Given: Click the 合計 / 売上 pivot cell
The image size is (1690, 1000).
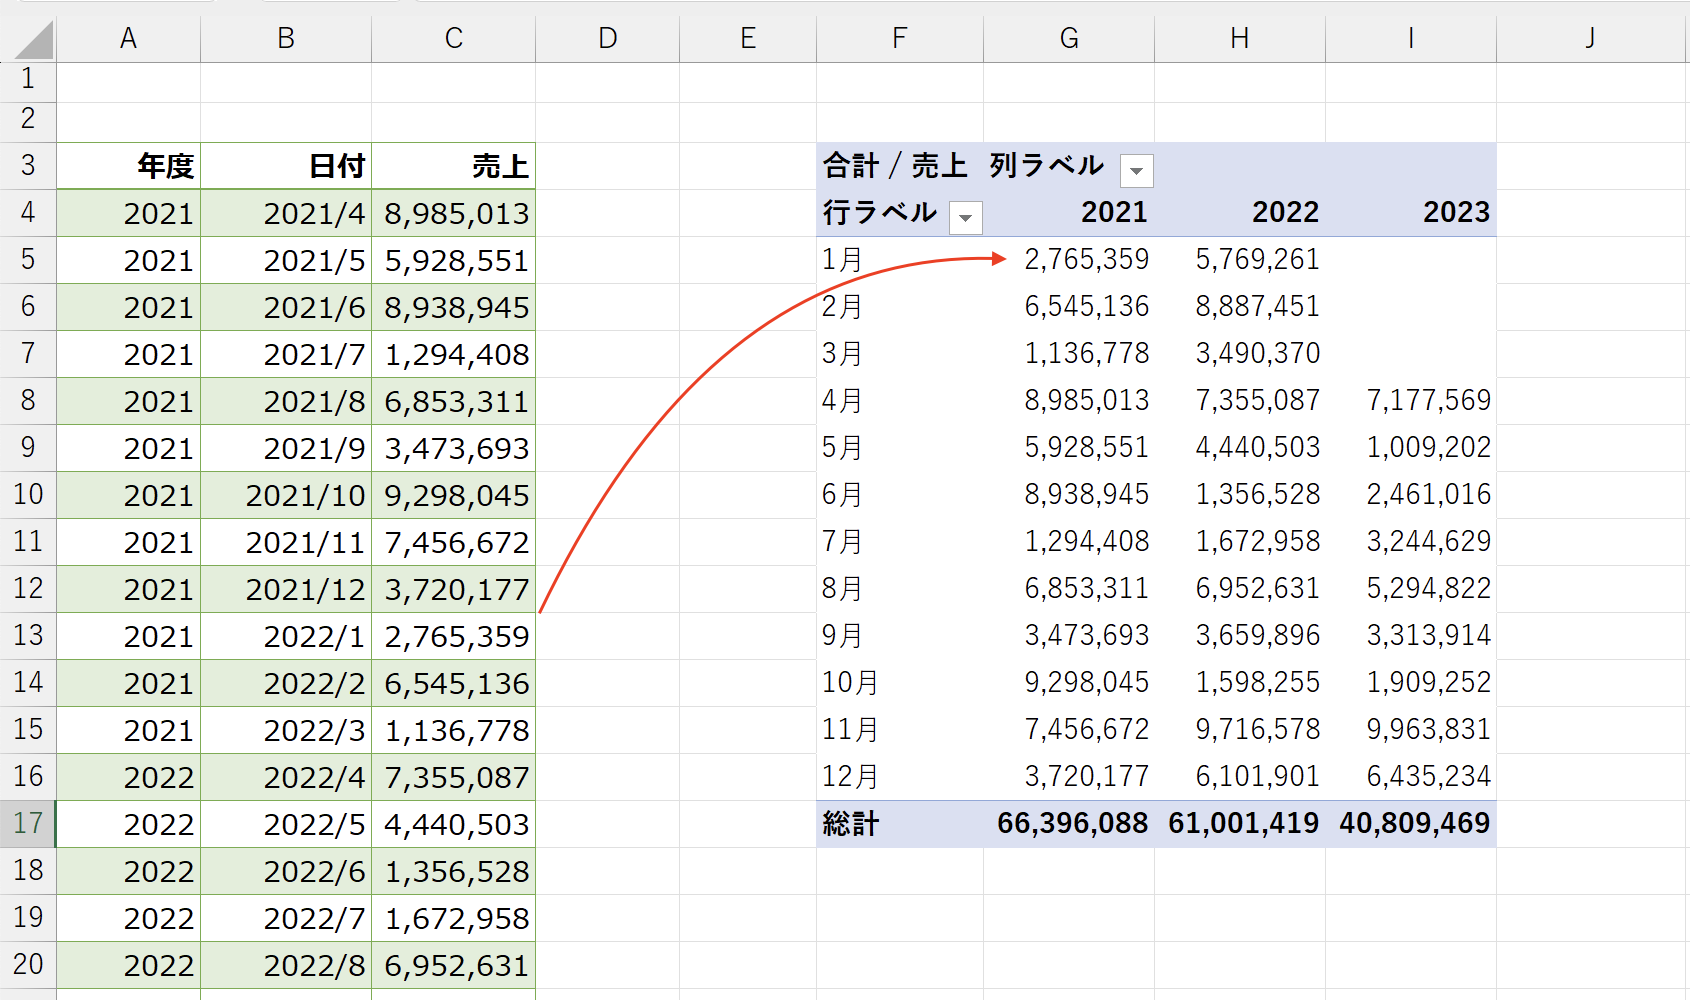Looking at the screenshot, I should pos(895,165).
